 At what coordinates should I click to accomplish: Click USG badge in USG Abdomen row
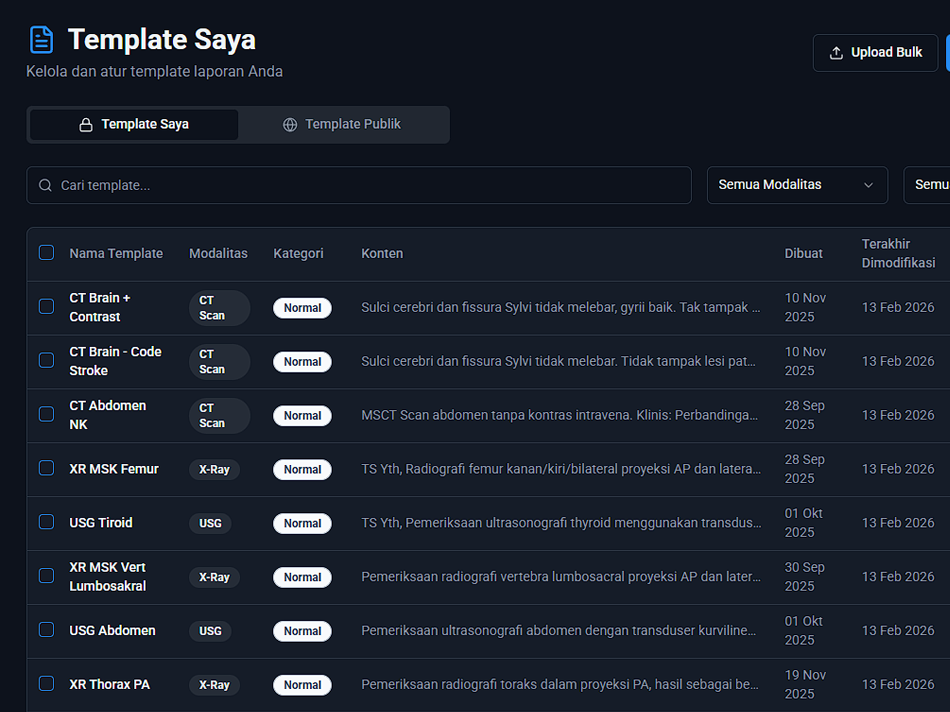tap(210, 631)
